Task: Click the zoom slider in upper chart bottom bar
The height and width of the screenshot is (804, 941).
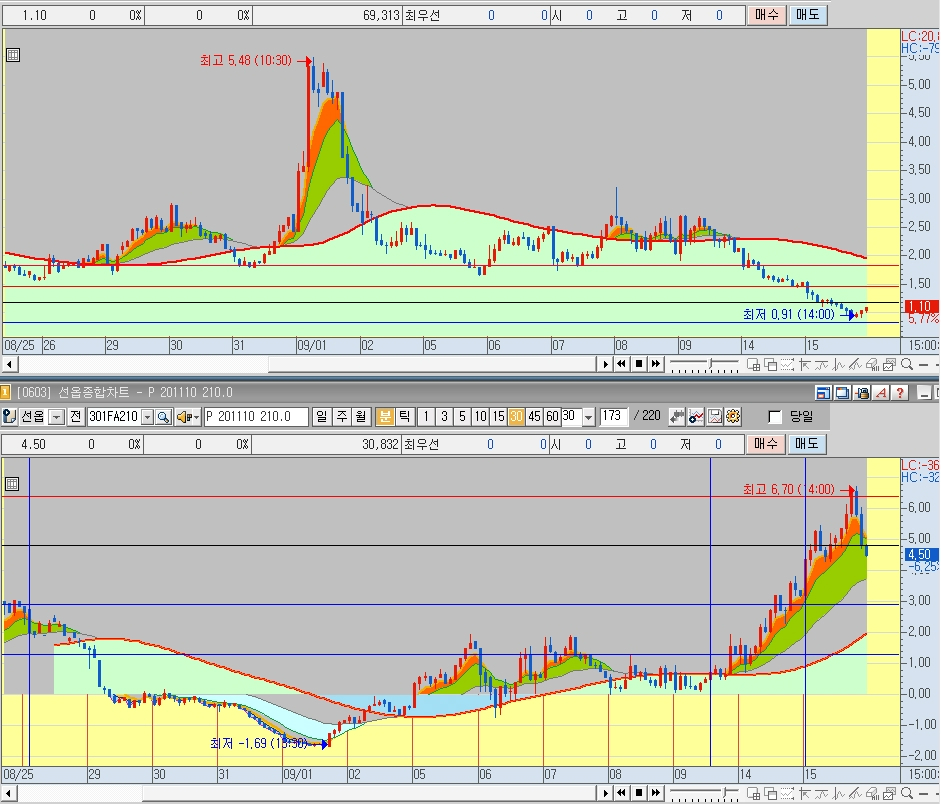Action: click(x=710, y=363)
